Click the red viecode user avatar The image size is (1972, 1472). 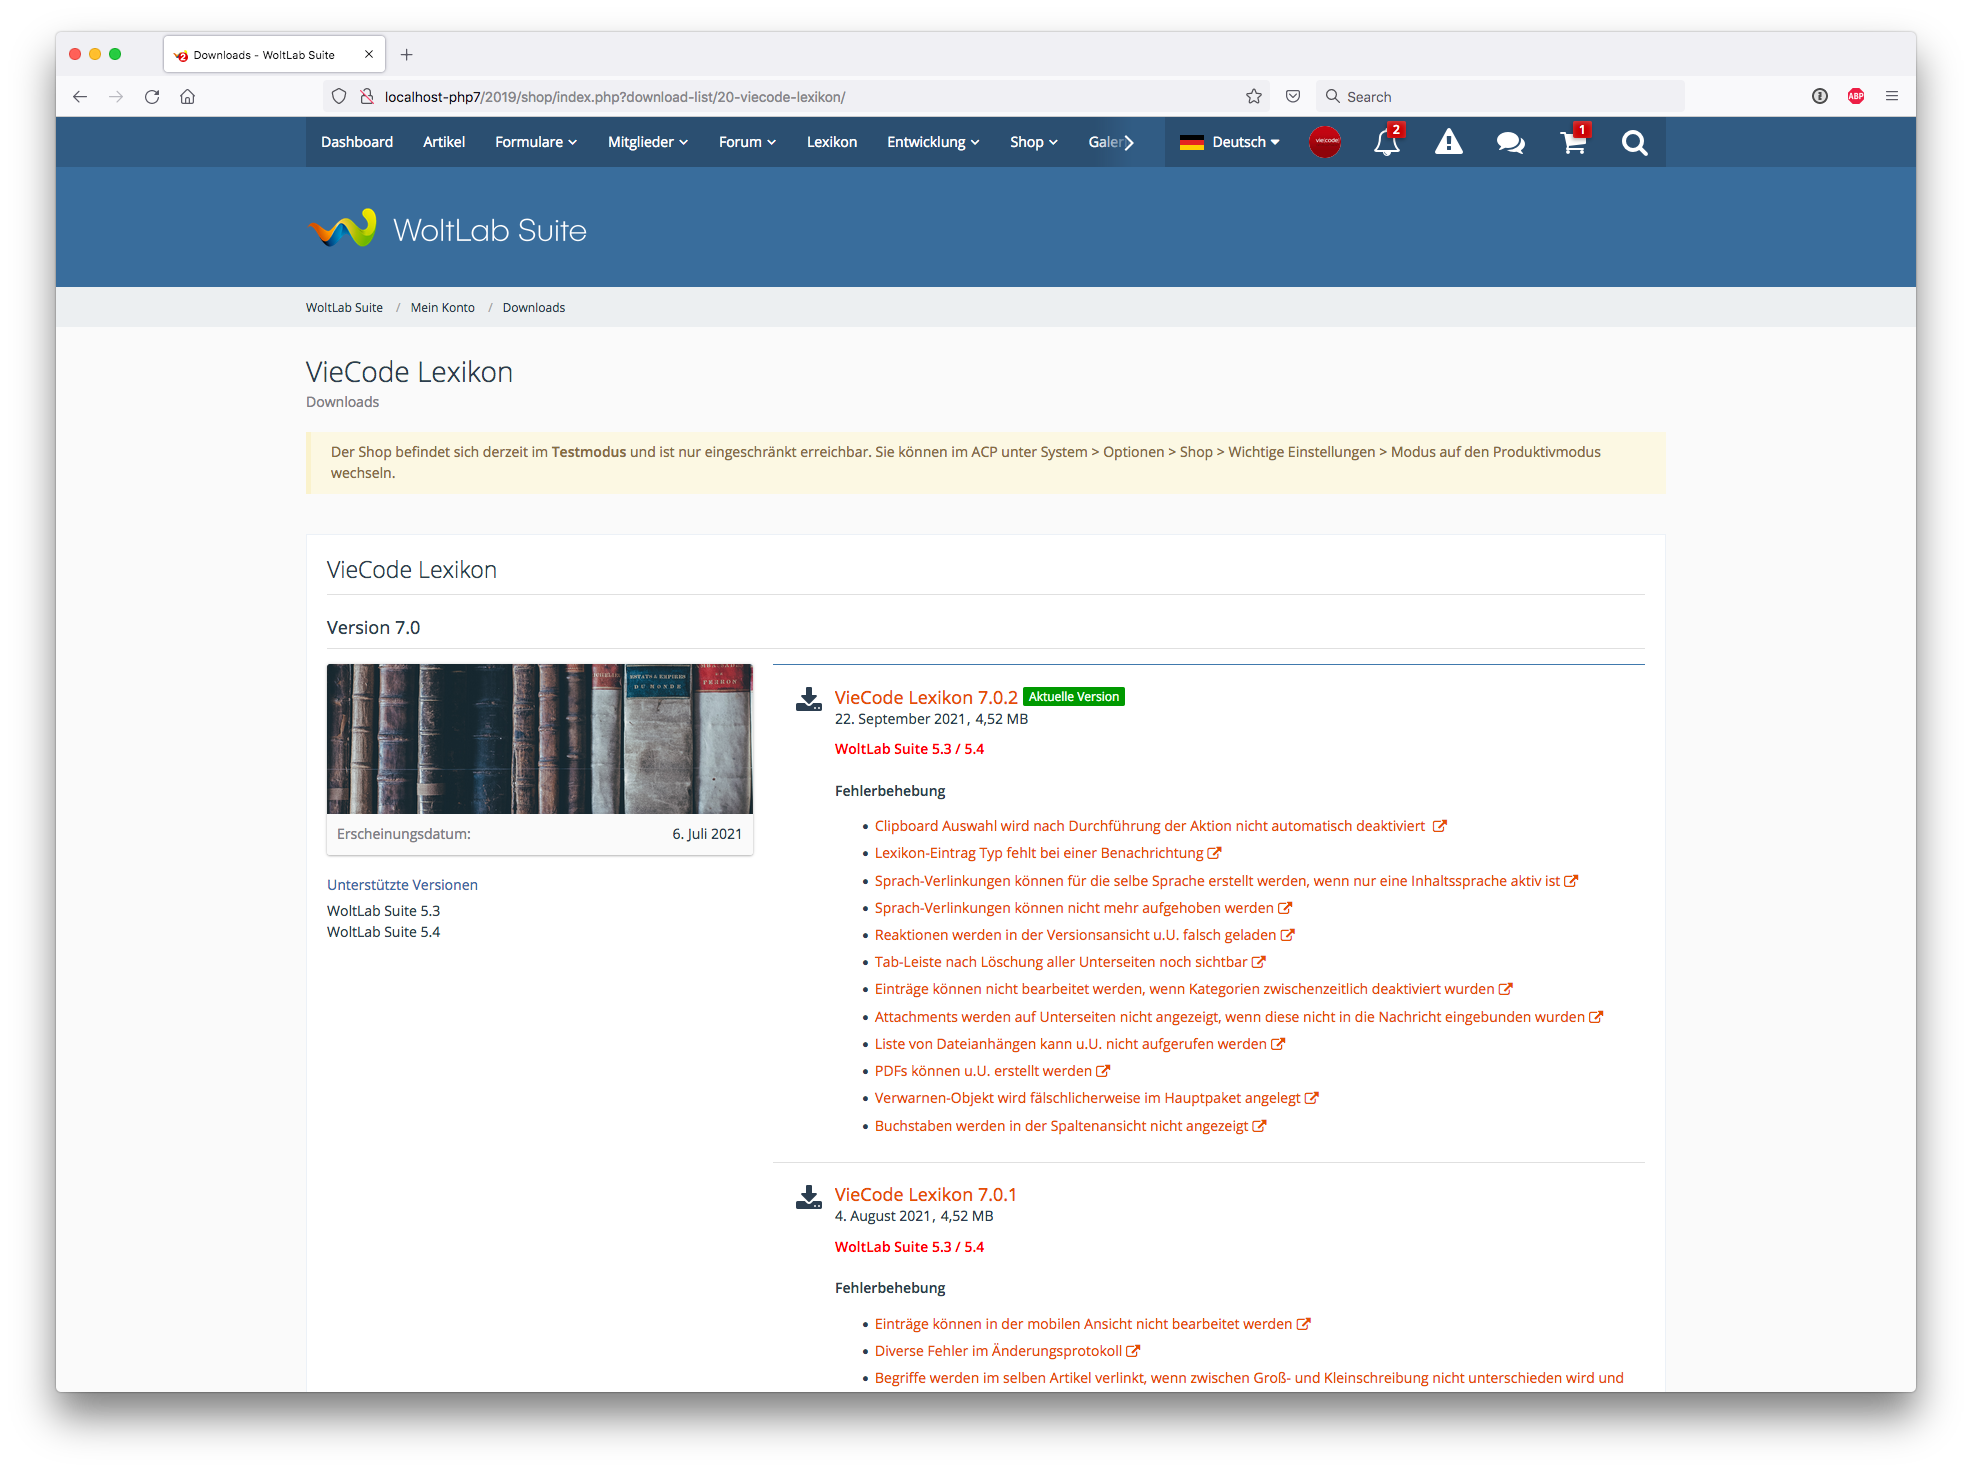[x=1325, y=142]
